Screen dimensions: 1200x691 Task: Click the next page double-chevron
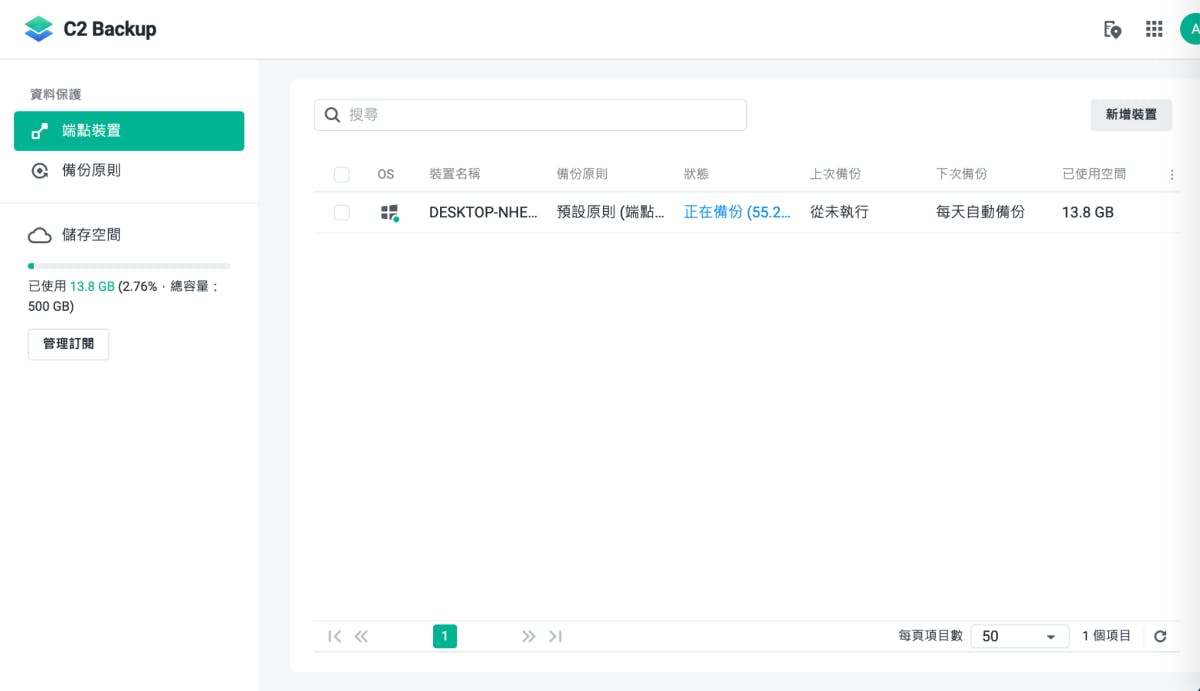coord(528,636)
